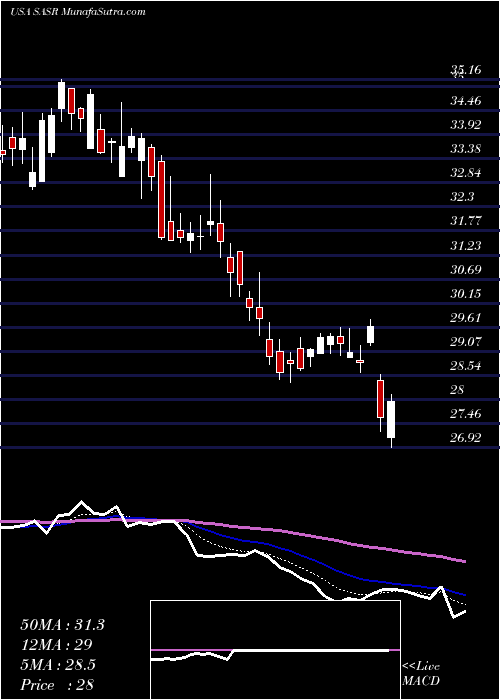The width and height of the screenshot is (500, 700).
Task: Click the 32.84 price level label
Action: pyautogui.click(x=466, y=173)
